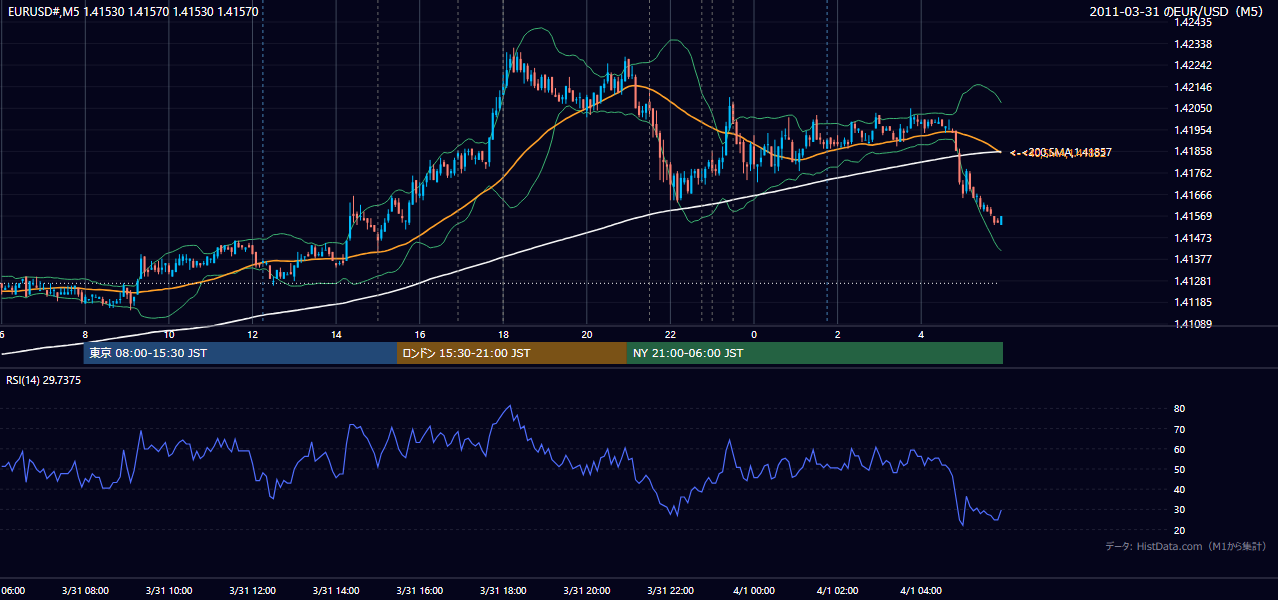The image size is (1278, 600).
Task: Click price axis label 1.41089
Action: pyautogui.click(x=1194, y=324)
